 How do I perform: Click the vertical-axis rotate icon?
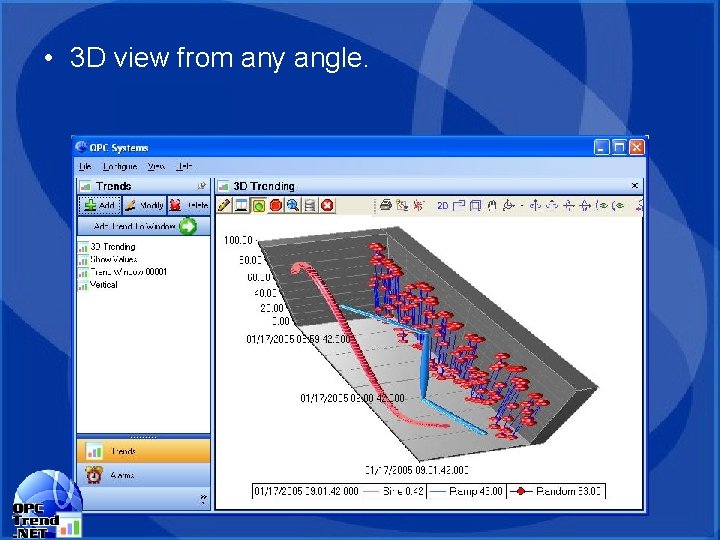(535, 205)
